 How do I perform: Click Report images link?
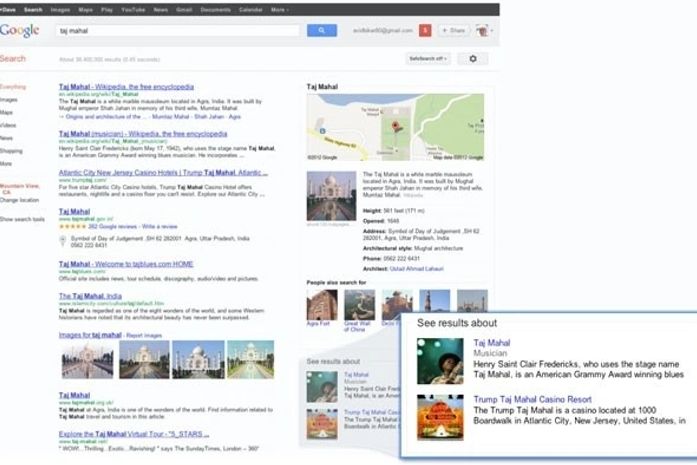[x=144, y=335]
